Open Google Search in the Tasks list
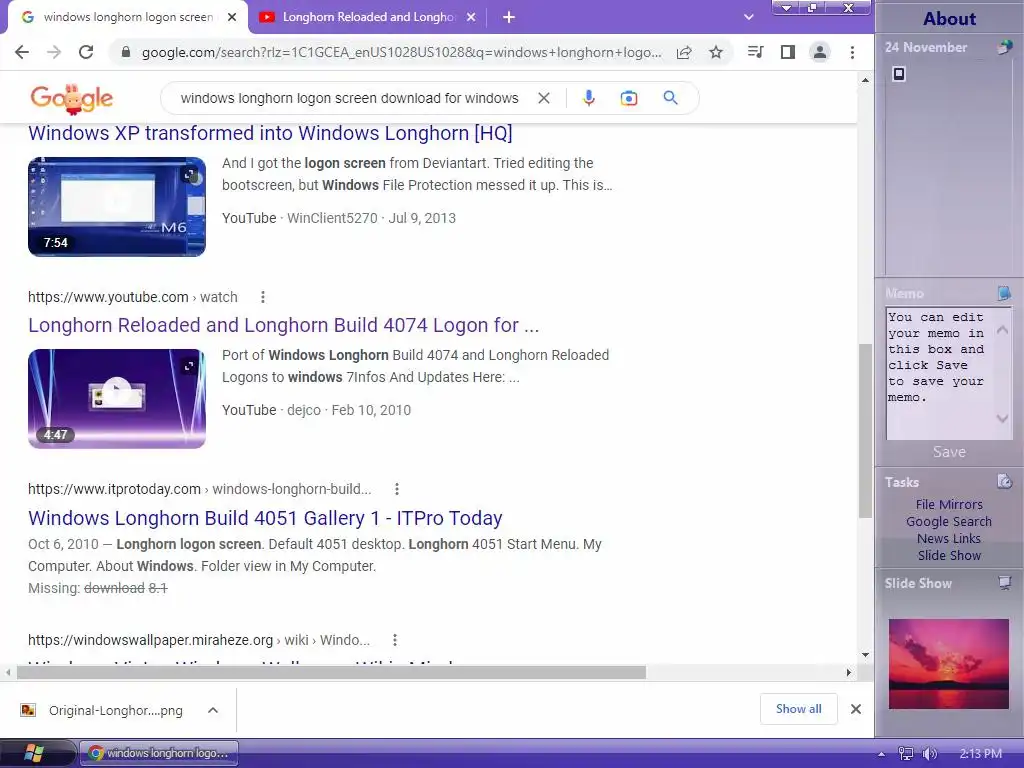The height and width of the screenshot is (768, 1024). 949,521
